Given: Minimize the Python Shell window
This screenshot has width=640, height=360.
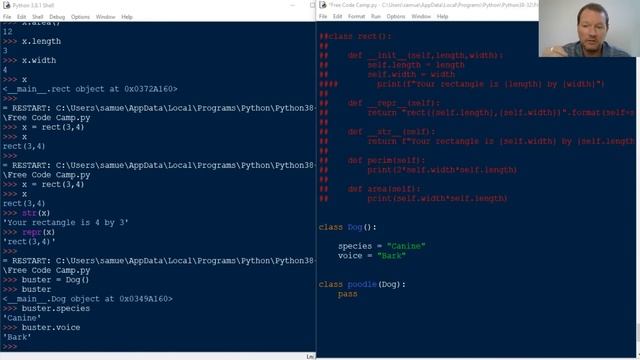Looking at the screenshot, I should coord(293,5).
